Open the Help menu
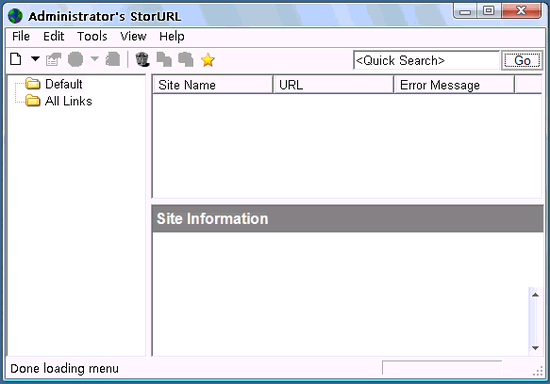The width and height of the screenshot is (550, 384). pyautogui.click(x=172, y=36)
